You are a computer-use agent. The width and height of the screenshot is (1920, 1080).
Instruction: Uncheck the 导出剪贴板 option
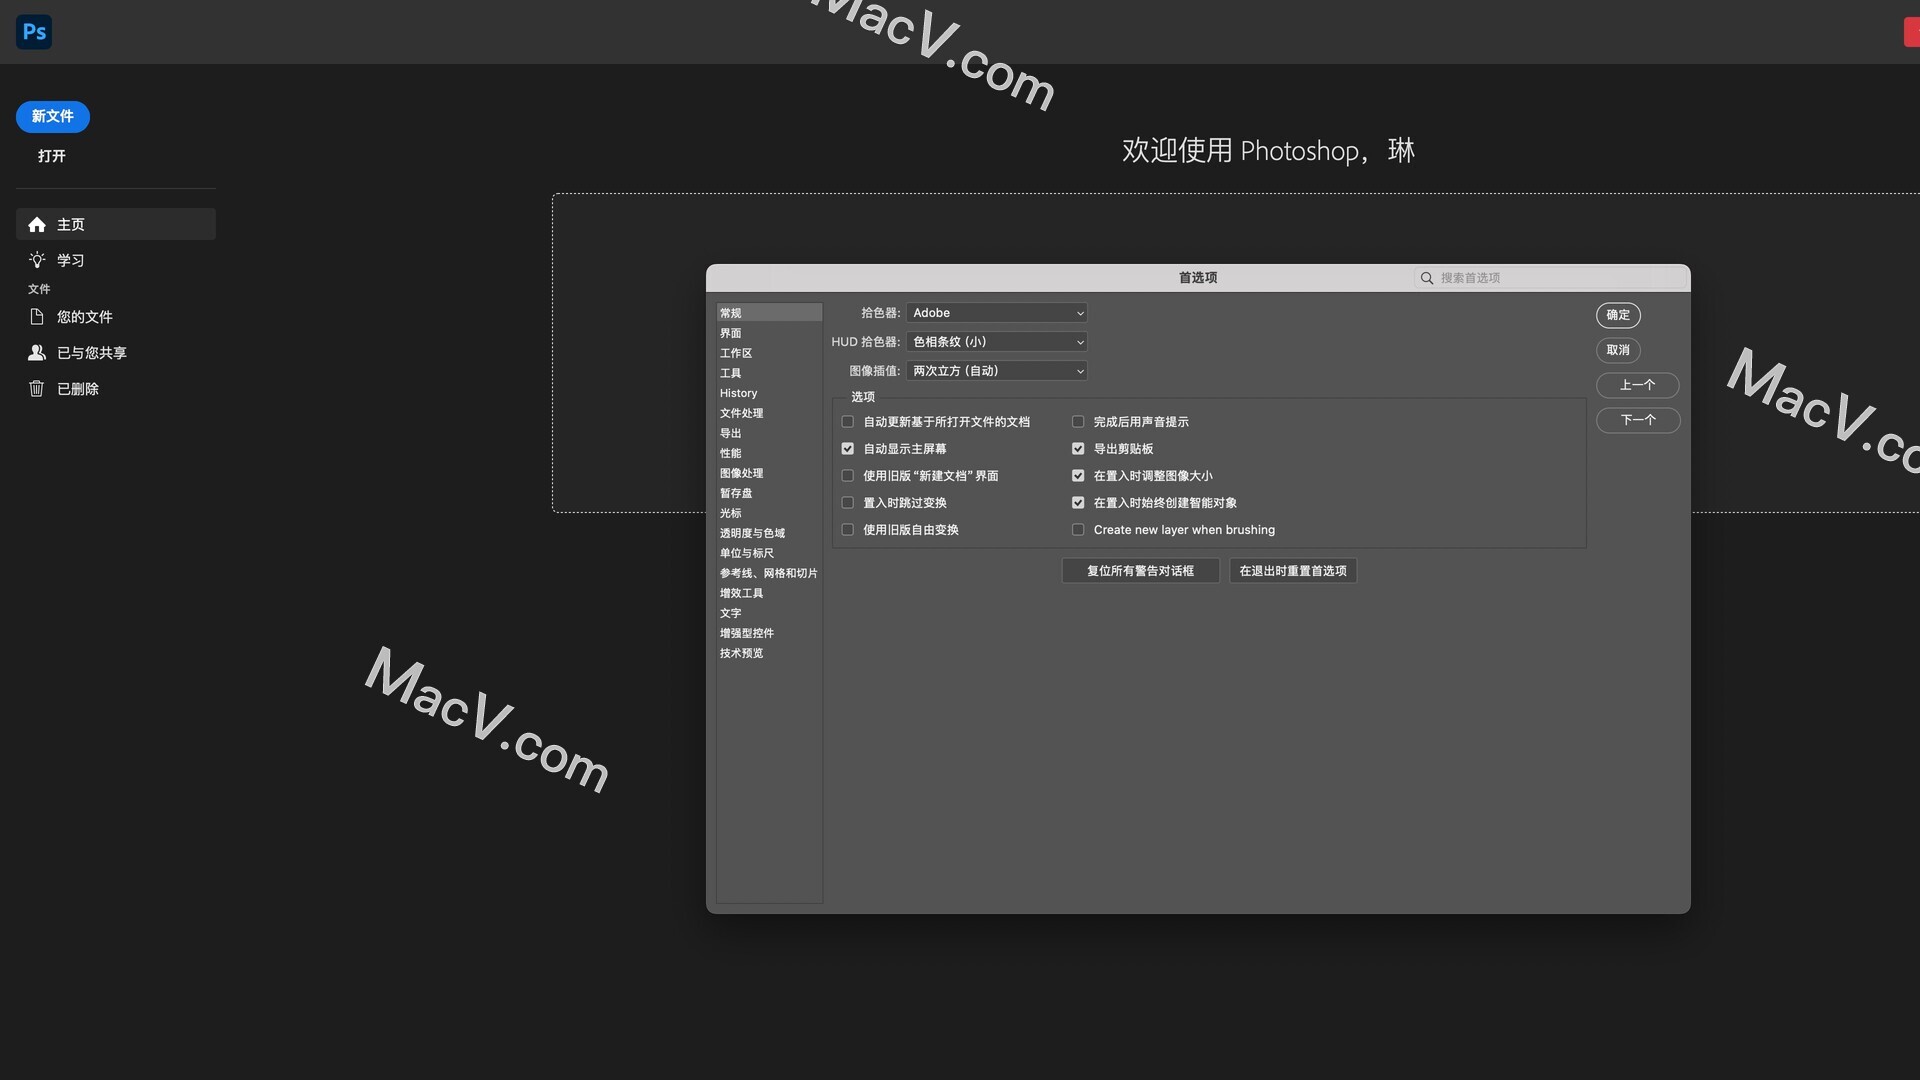1078,448
